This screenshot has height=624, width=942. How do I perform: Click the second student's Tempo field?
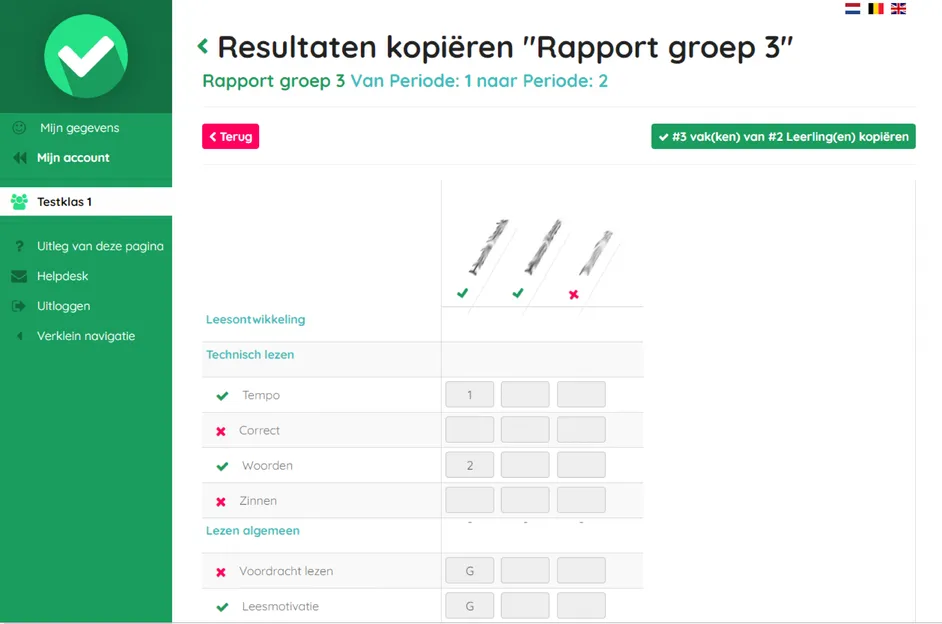coord(525,395)
